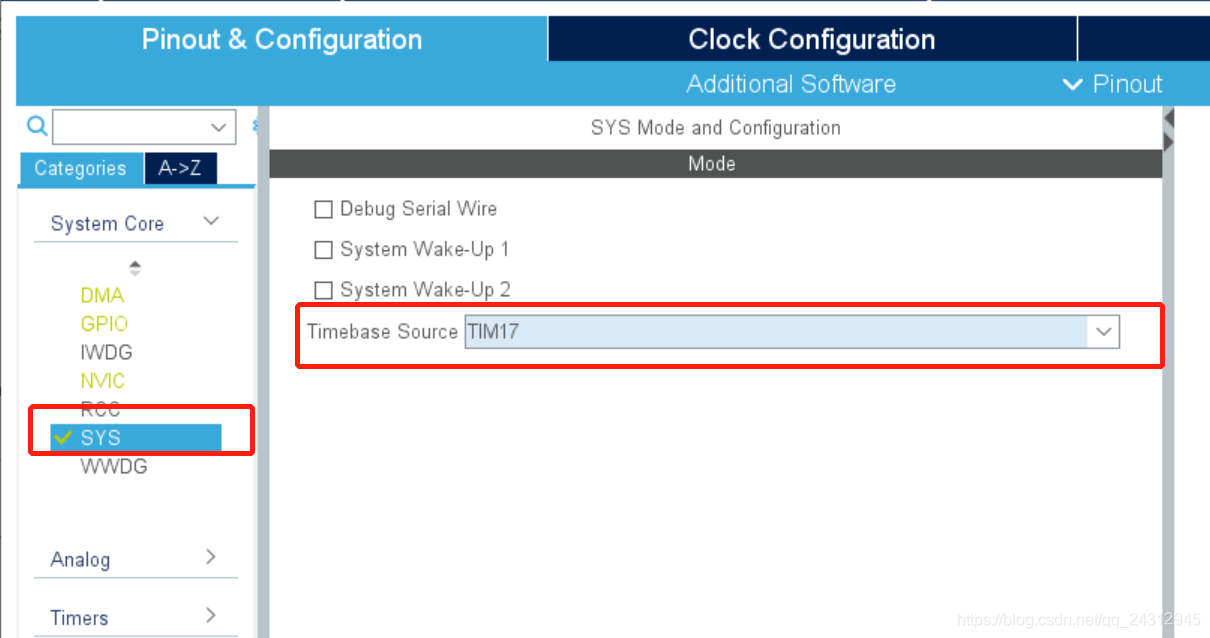Toggle System Wake-Up 1 checkbox
The image size is (1210, 638).
(323, 249)
